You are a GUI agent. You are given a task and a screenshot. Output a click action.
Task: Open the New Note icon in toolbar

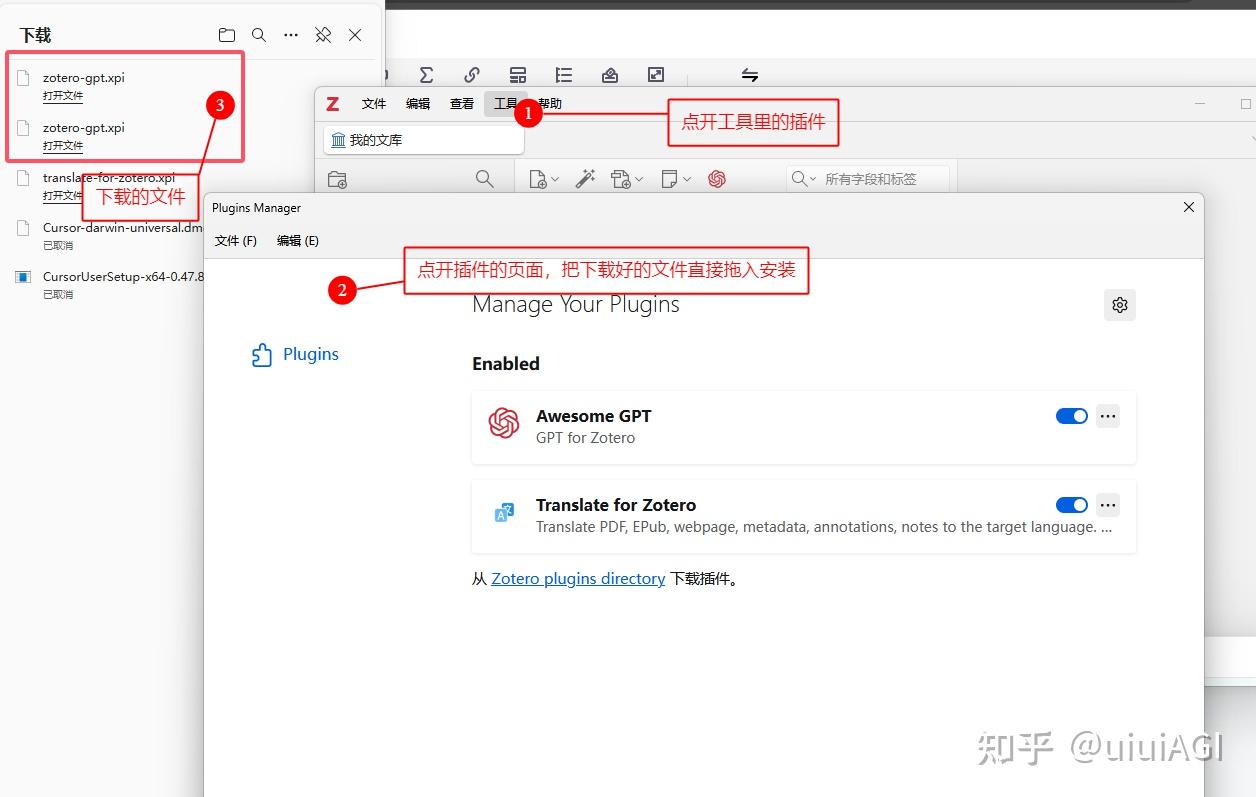click(x=670, y=178)
